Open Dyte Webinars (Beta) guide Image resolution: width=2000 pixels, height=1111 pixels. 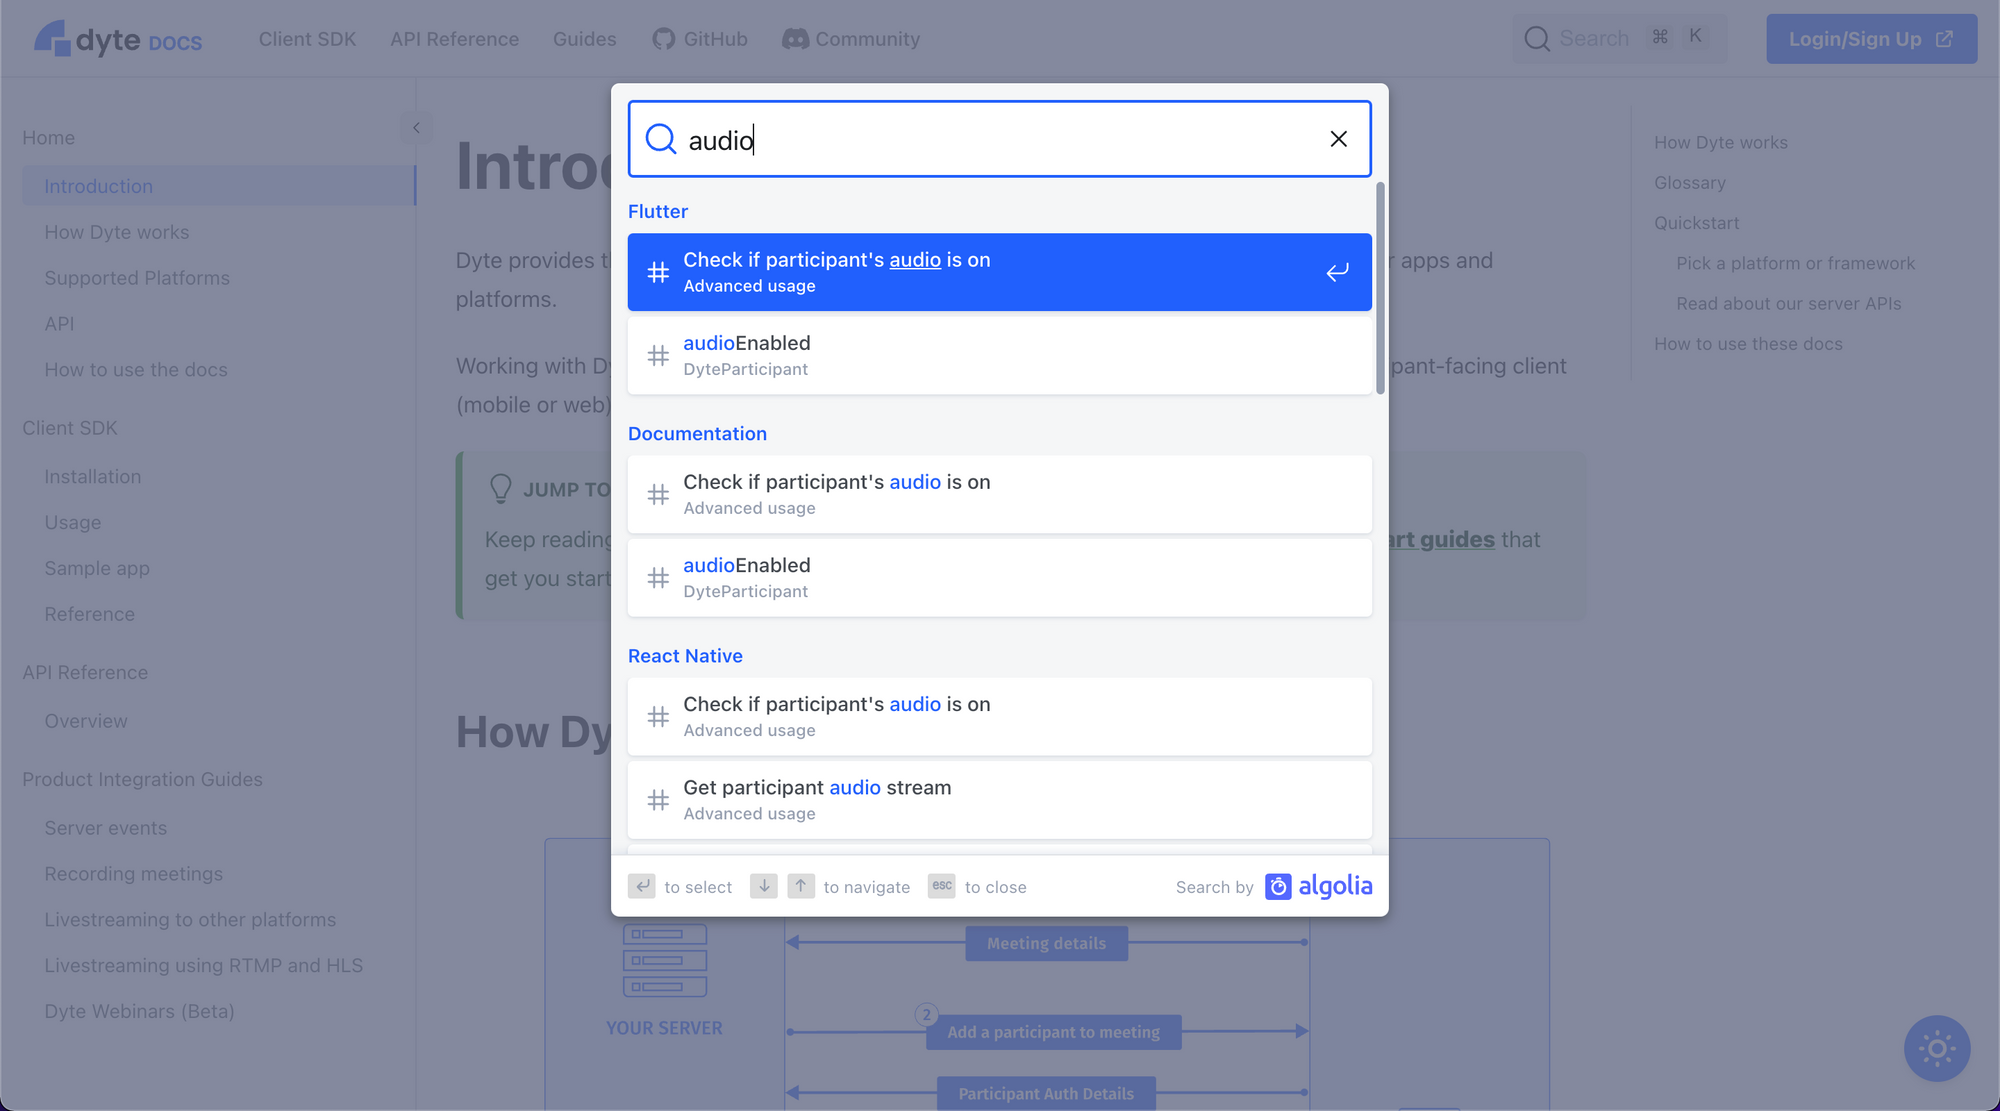(139, 1012)
